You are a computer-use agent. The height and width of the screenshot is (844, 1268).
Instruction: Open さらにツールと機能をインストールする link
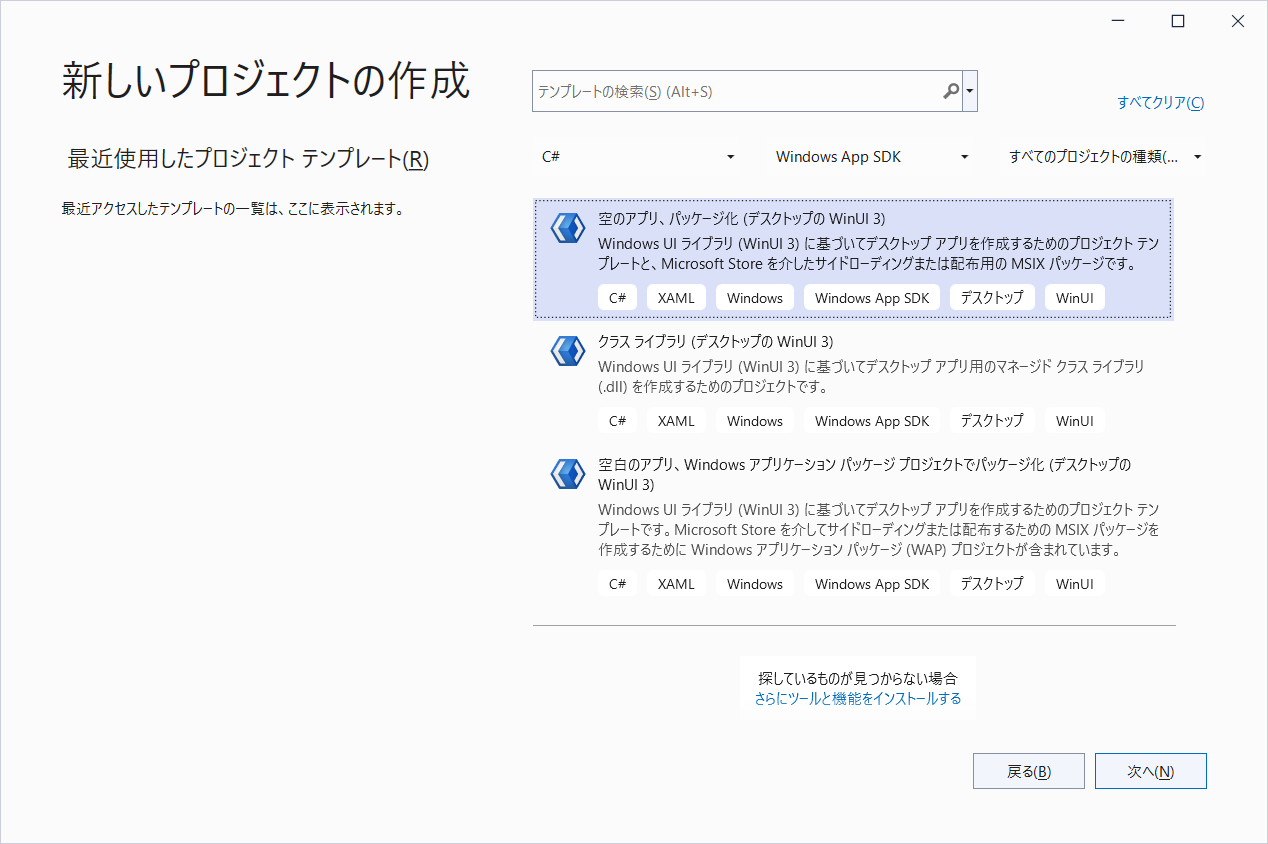tap(858, 698)
